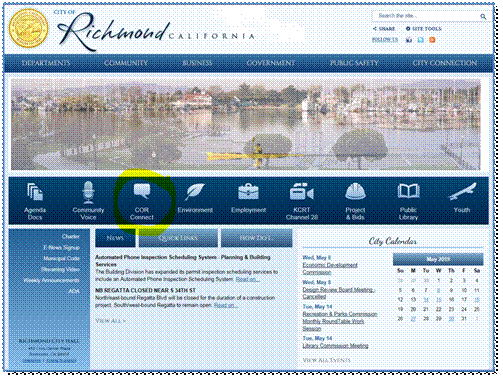
Task: Click inside the Search the site field
Action: (426, 16)
